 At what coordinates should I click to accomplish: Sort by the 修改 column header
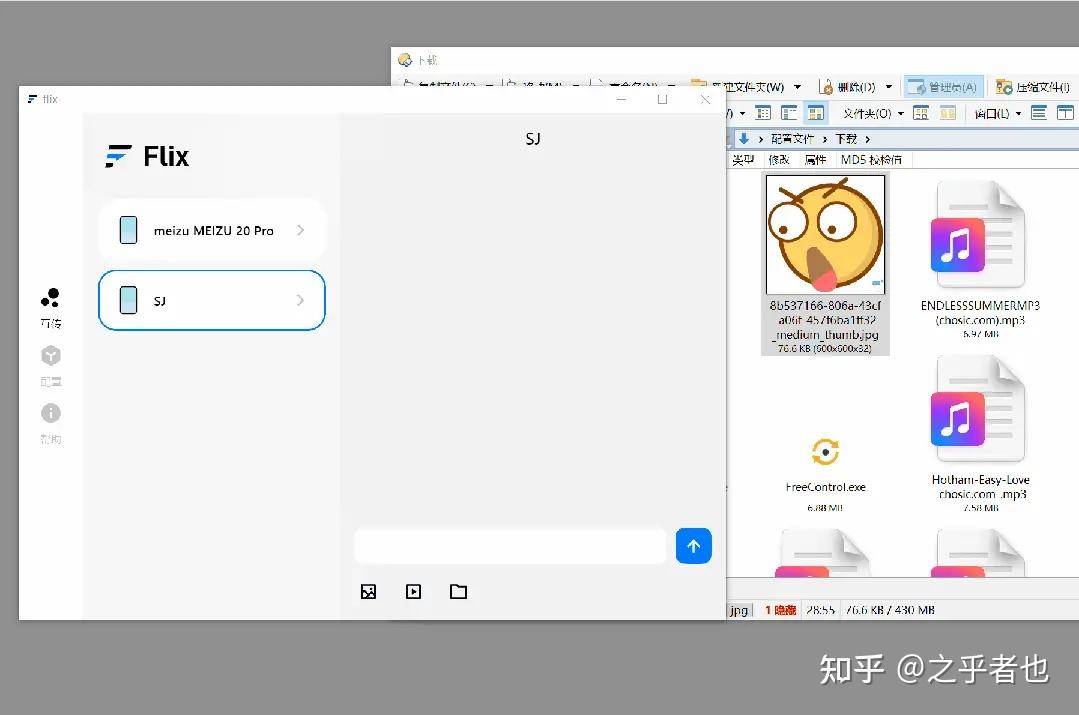pos(778,160)
